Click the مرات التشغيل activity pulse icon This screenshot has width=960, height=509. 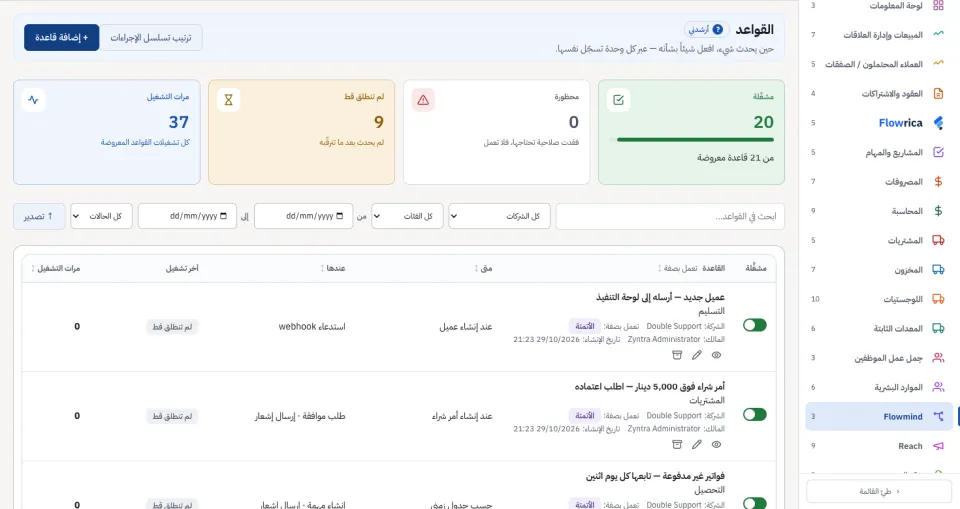(x=33, y=100)
